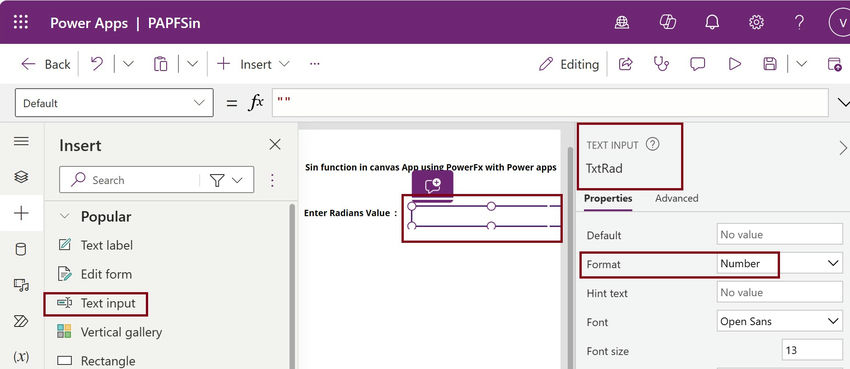Image resolution: width=850 pixels, height=369 pixels.
Task: Close the Insert panel
Action: coord(275,144)
